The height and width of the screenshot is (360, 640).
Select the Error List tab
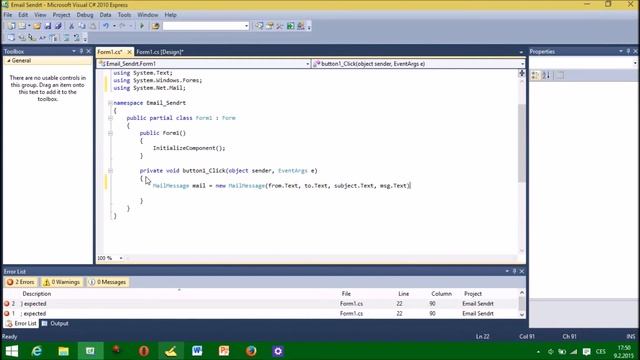pyautogui.click(x=21, y=323)
